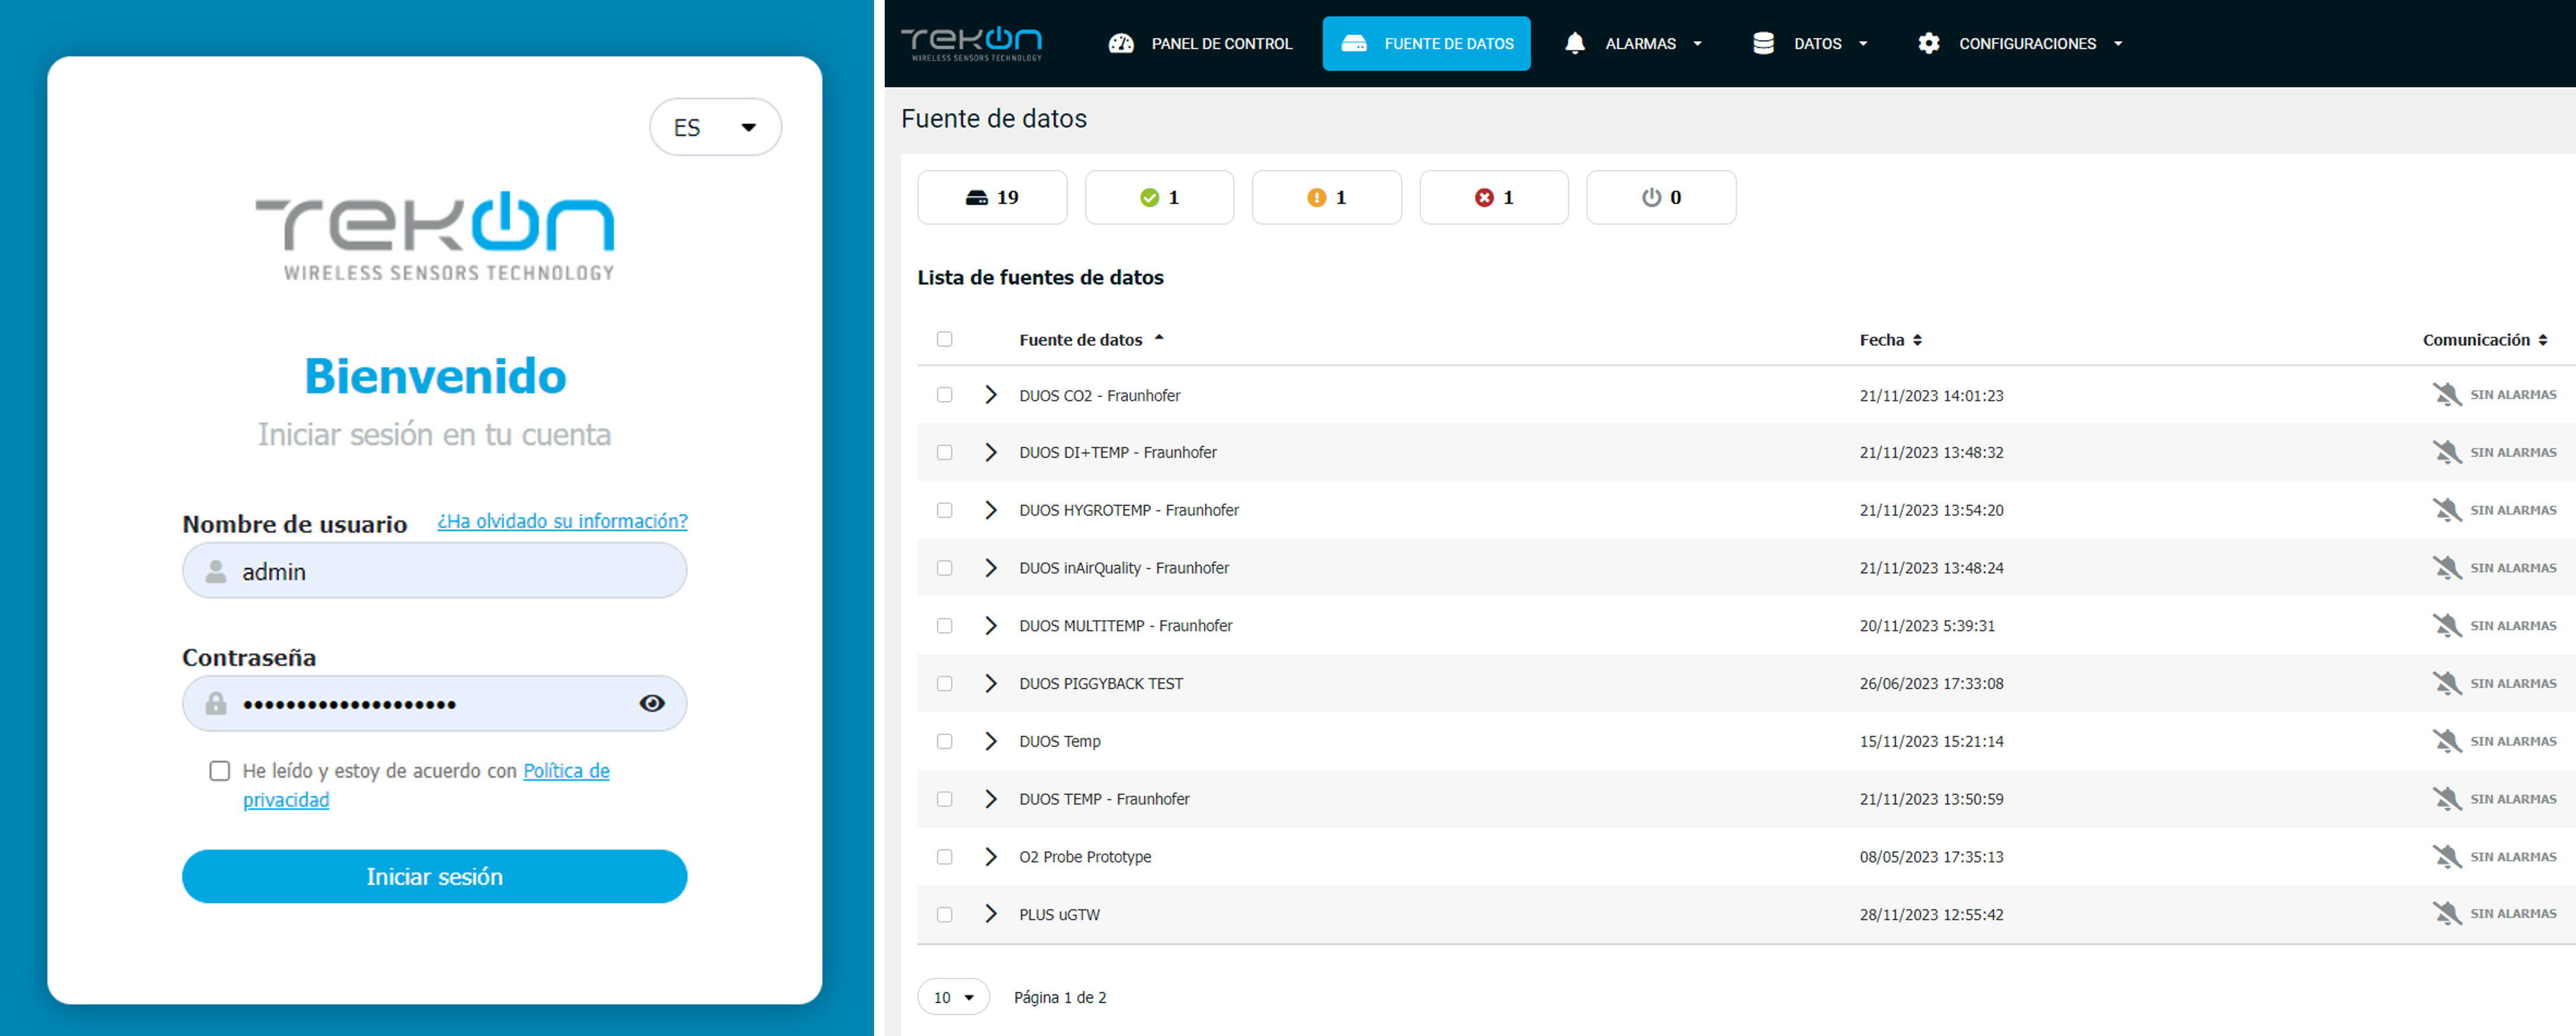Open the forgot your information link

point(562,521)
